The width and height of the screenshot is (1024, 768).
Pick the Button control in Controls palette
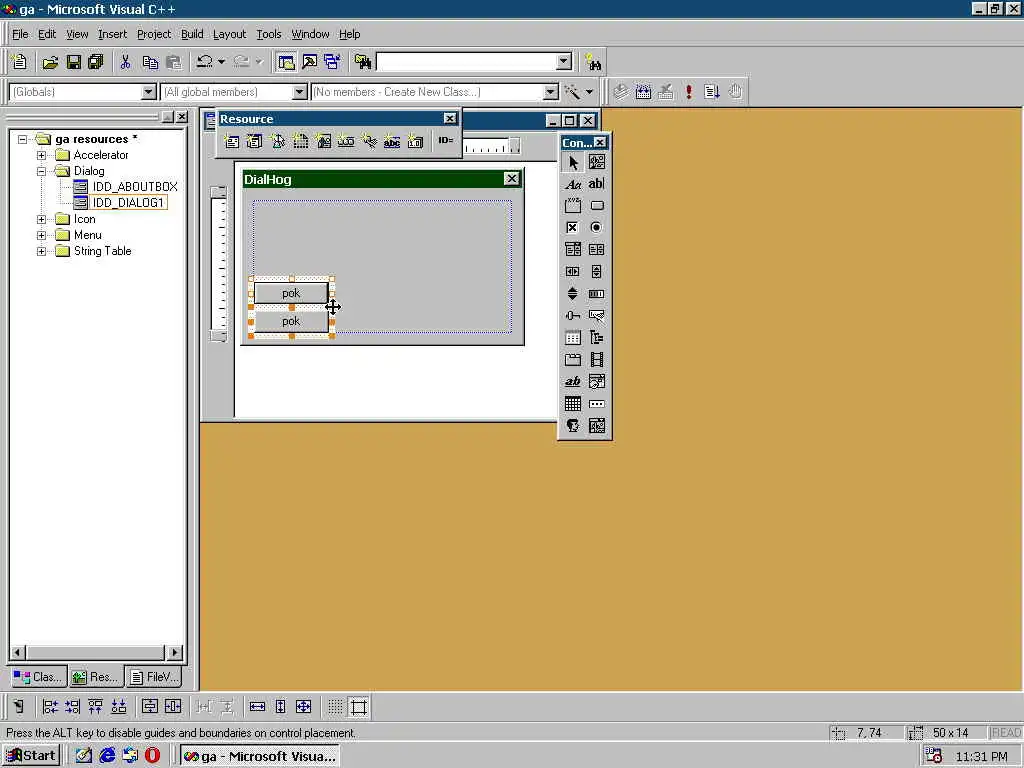pos(596,206)
